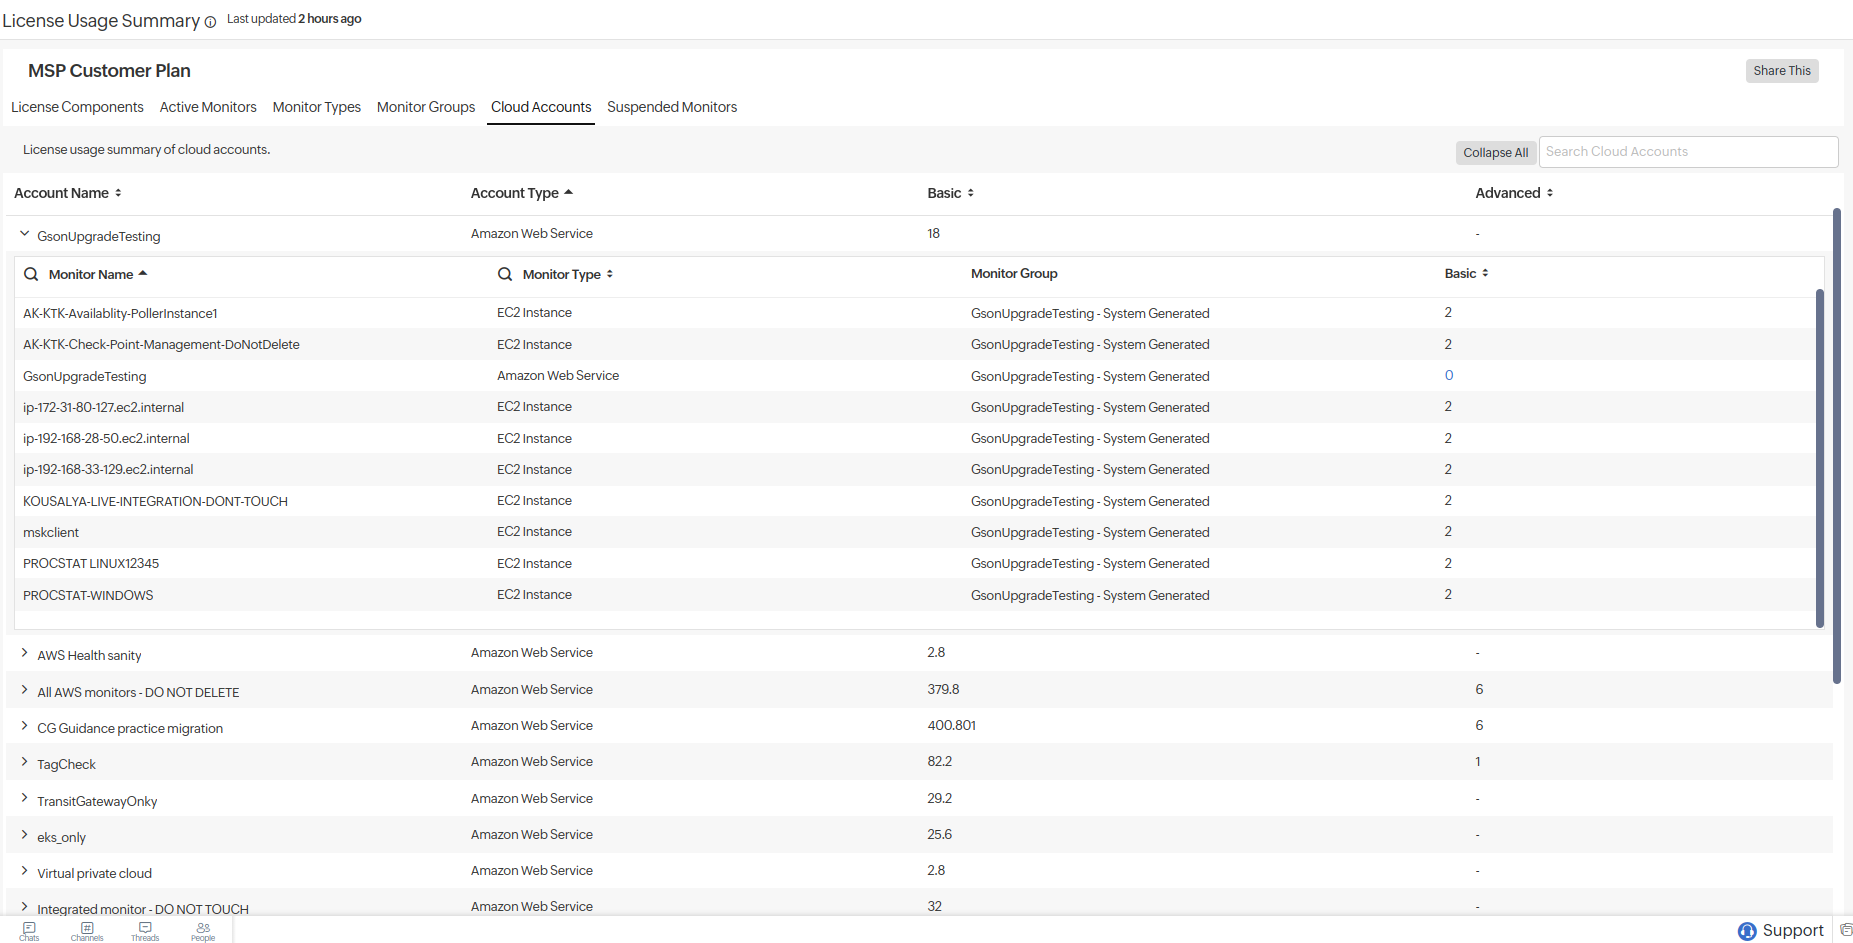Image resolution: width=1853 pixels, height=943 pixels.
Task: Click the info icon beside License Usage Summary
Action: coord(210,23)
